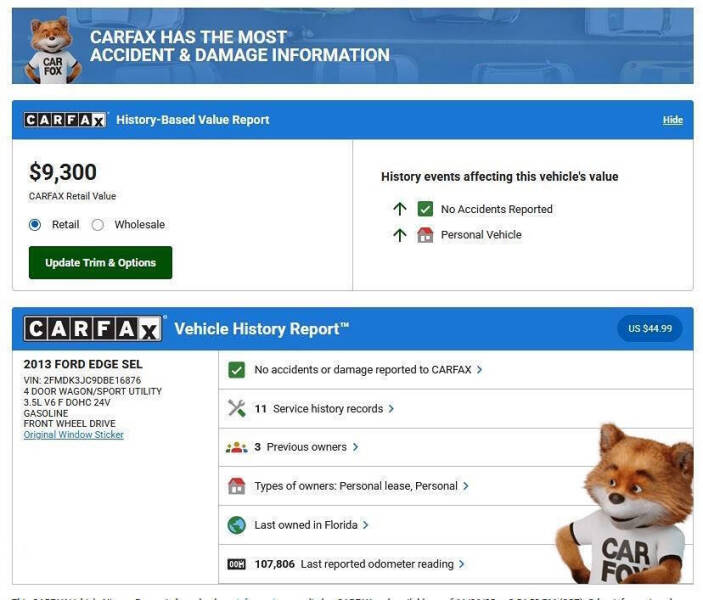Screen dimensions: 703x600
Task: Click the green checkbox beside No Accidents Reported
Action: (x=425, y=209)
